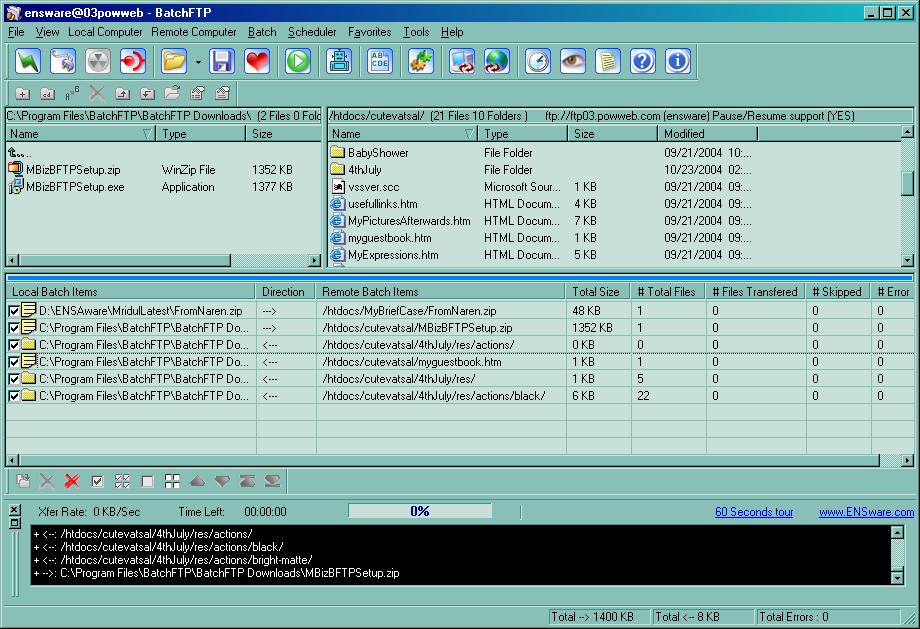Sort batch list by Total Size column
The height and width of the screenshot is (629, 920).
click(x=598, y=292)
